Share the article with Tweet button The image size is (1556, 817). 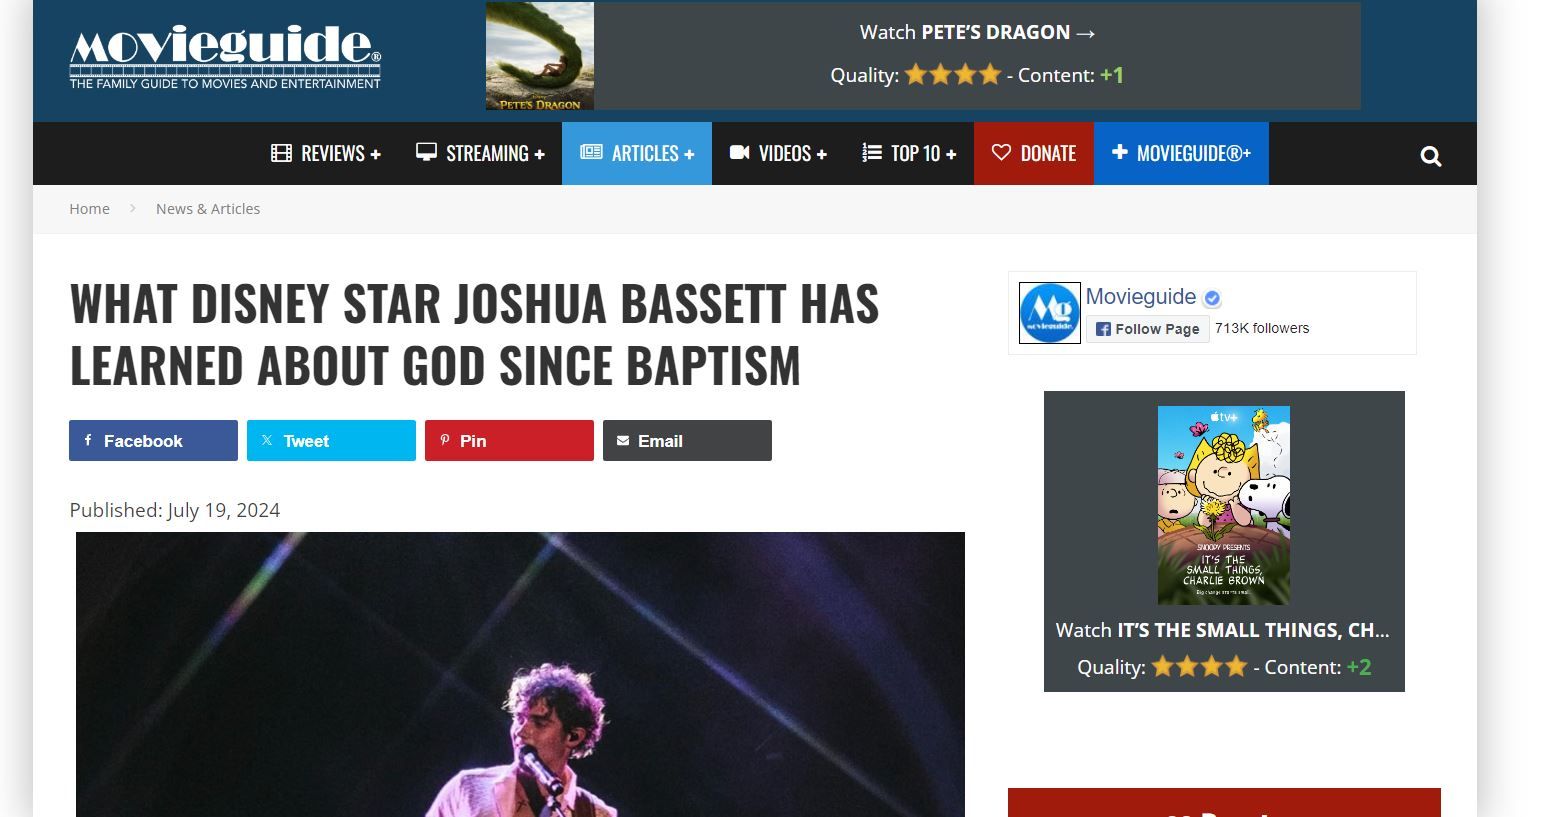331,441
